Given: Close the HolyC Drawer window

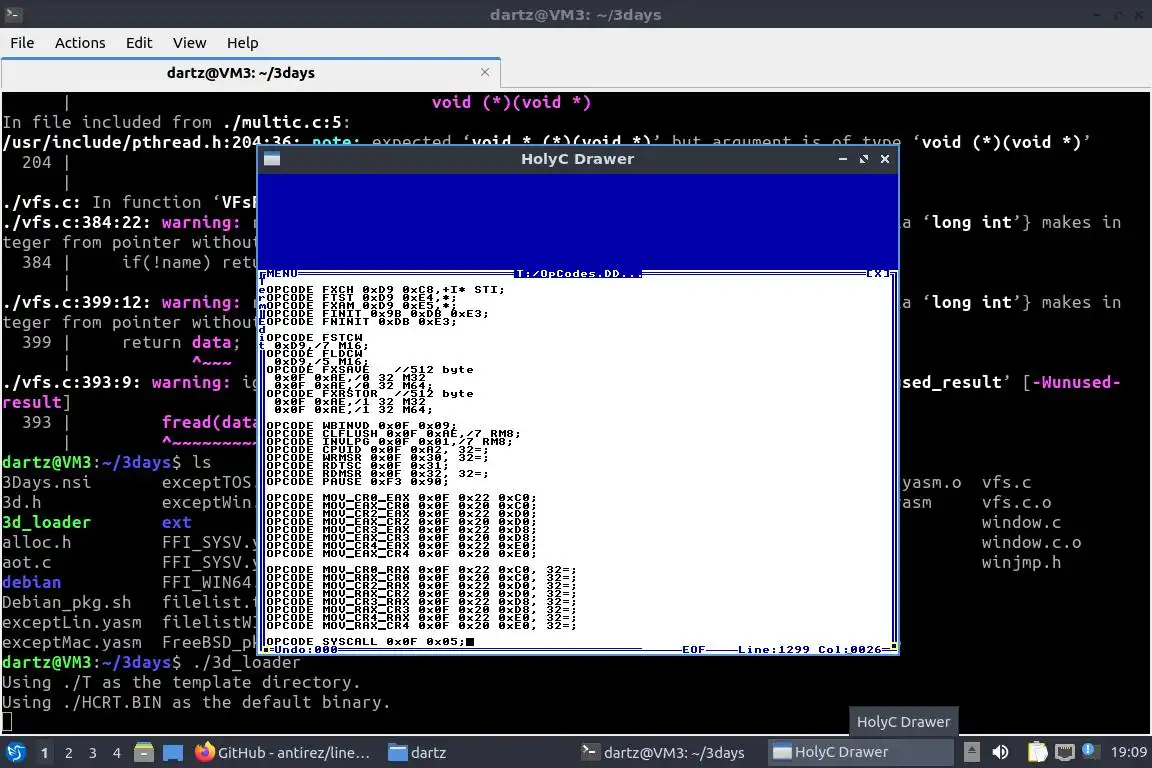Looking at the screenshot, I should [885, 159].
